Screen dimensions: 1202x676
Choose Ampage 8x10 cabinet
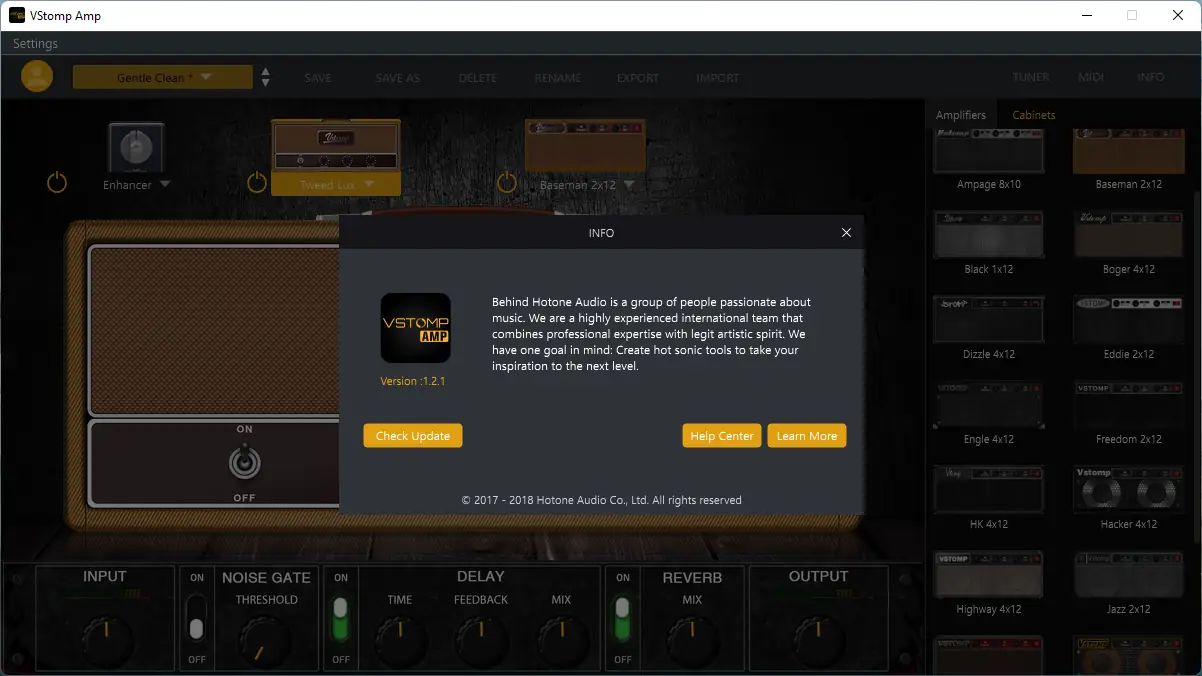989,152
